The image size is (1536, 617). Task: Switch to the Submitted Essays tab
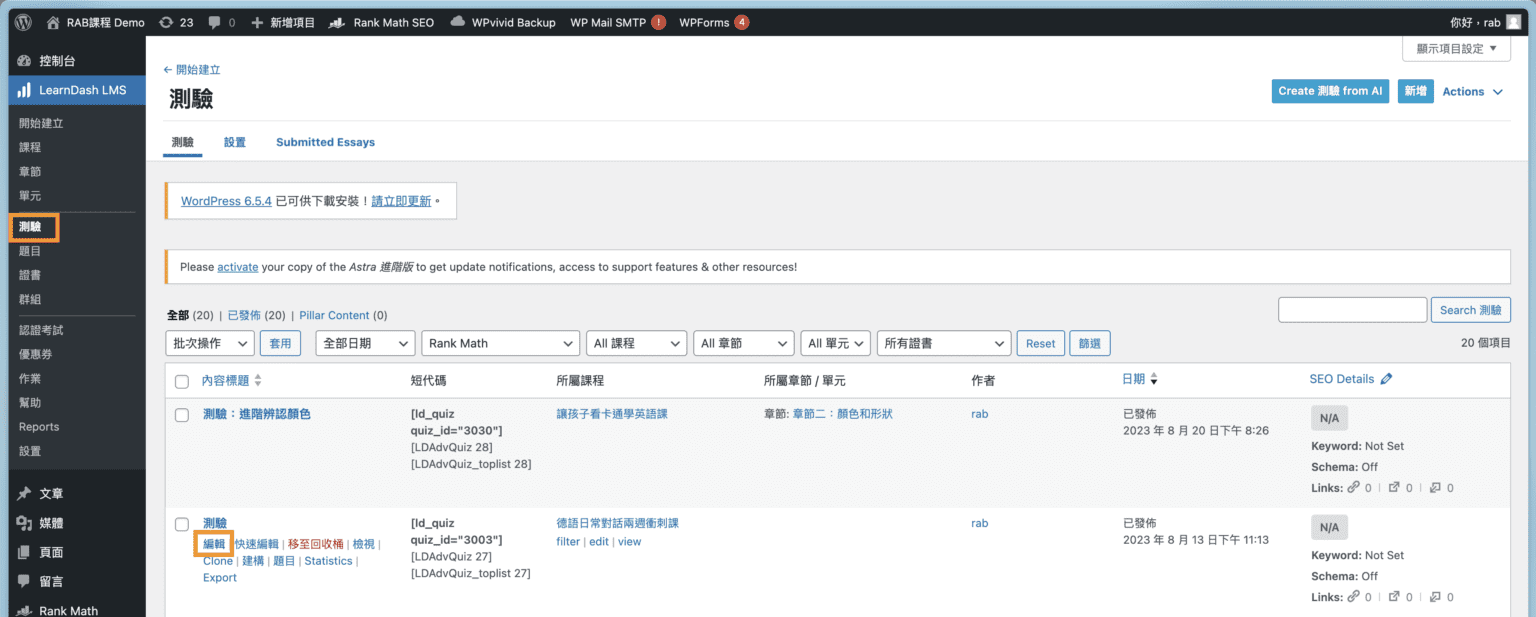[x=325, y=142]
